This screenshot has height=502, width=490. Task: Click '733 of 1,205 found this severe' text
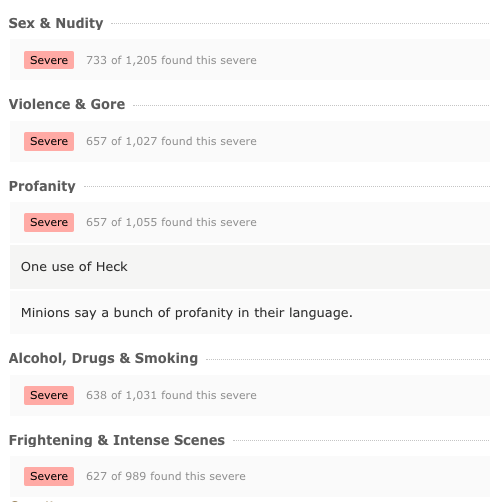[171, 60]
